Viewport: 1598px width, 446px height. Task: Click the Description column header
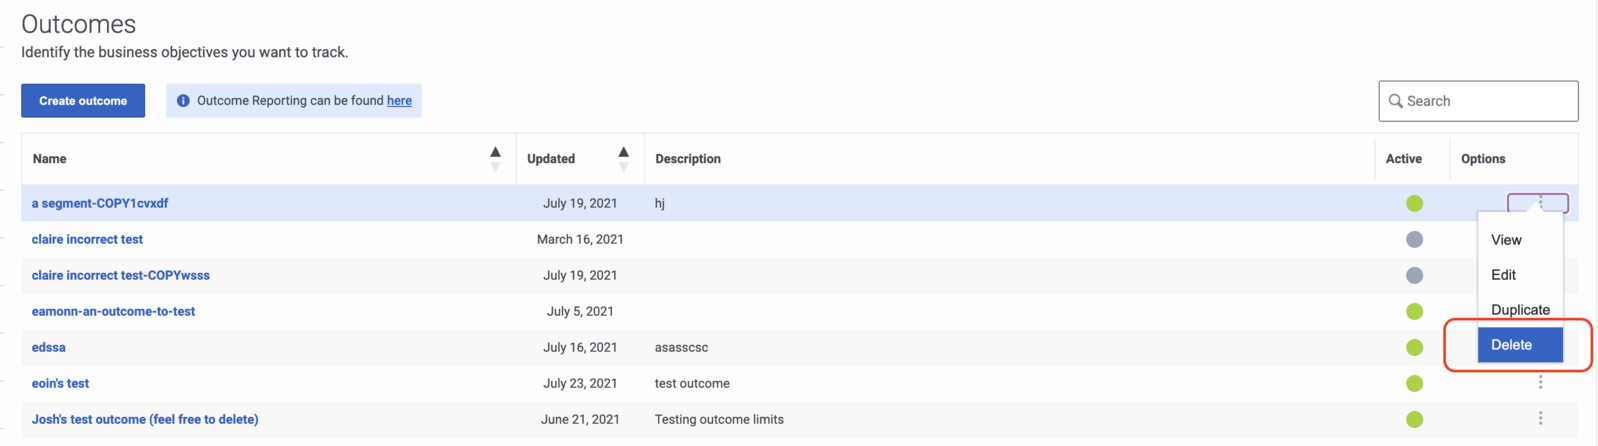688,159
